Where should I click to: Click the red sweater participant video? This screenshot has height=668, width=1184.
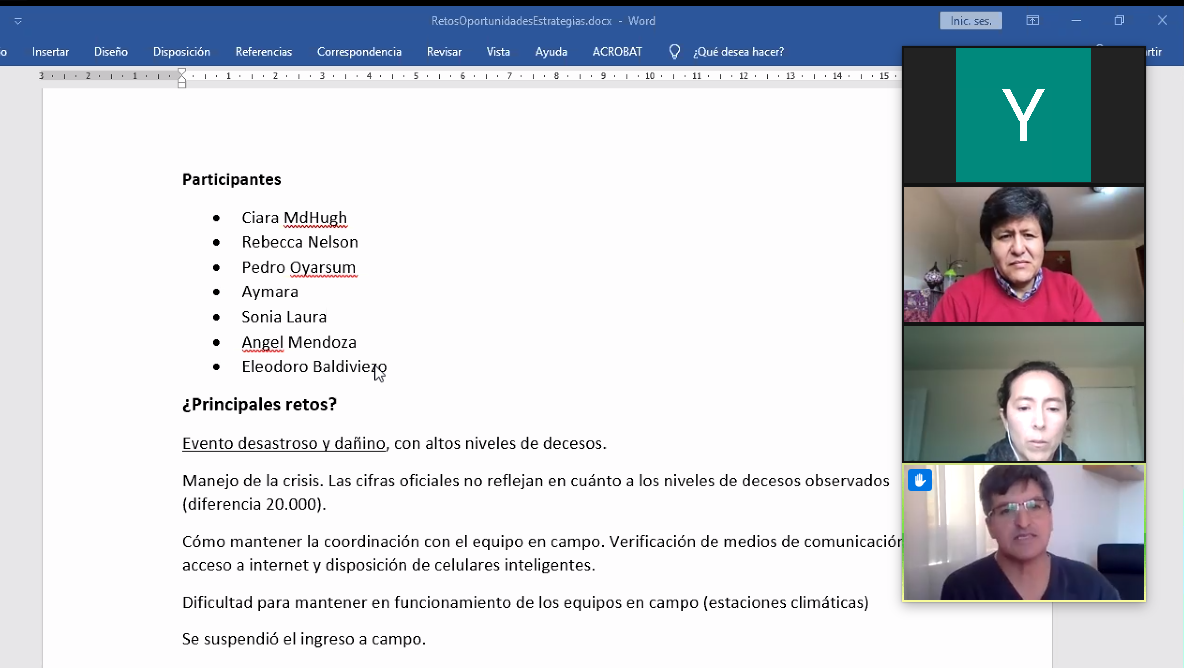click(1023, 254)
